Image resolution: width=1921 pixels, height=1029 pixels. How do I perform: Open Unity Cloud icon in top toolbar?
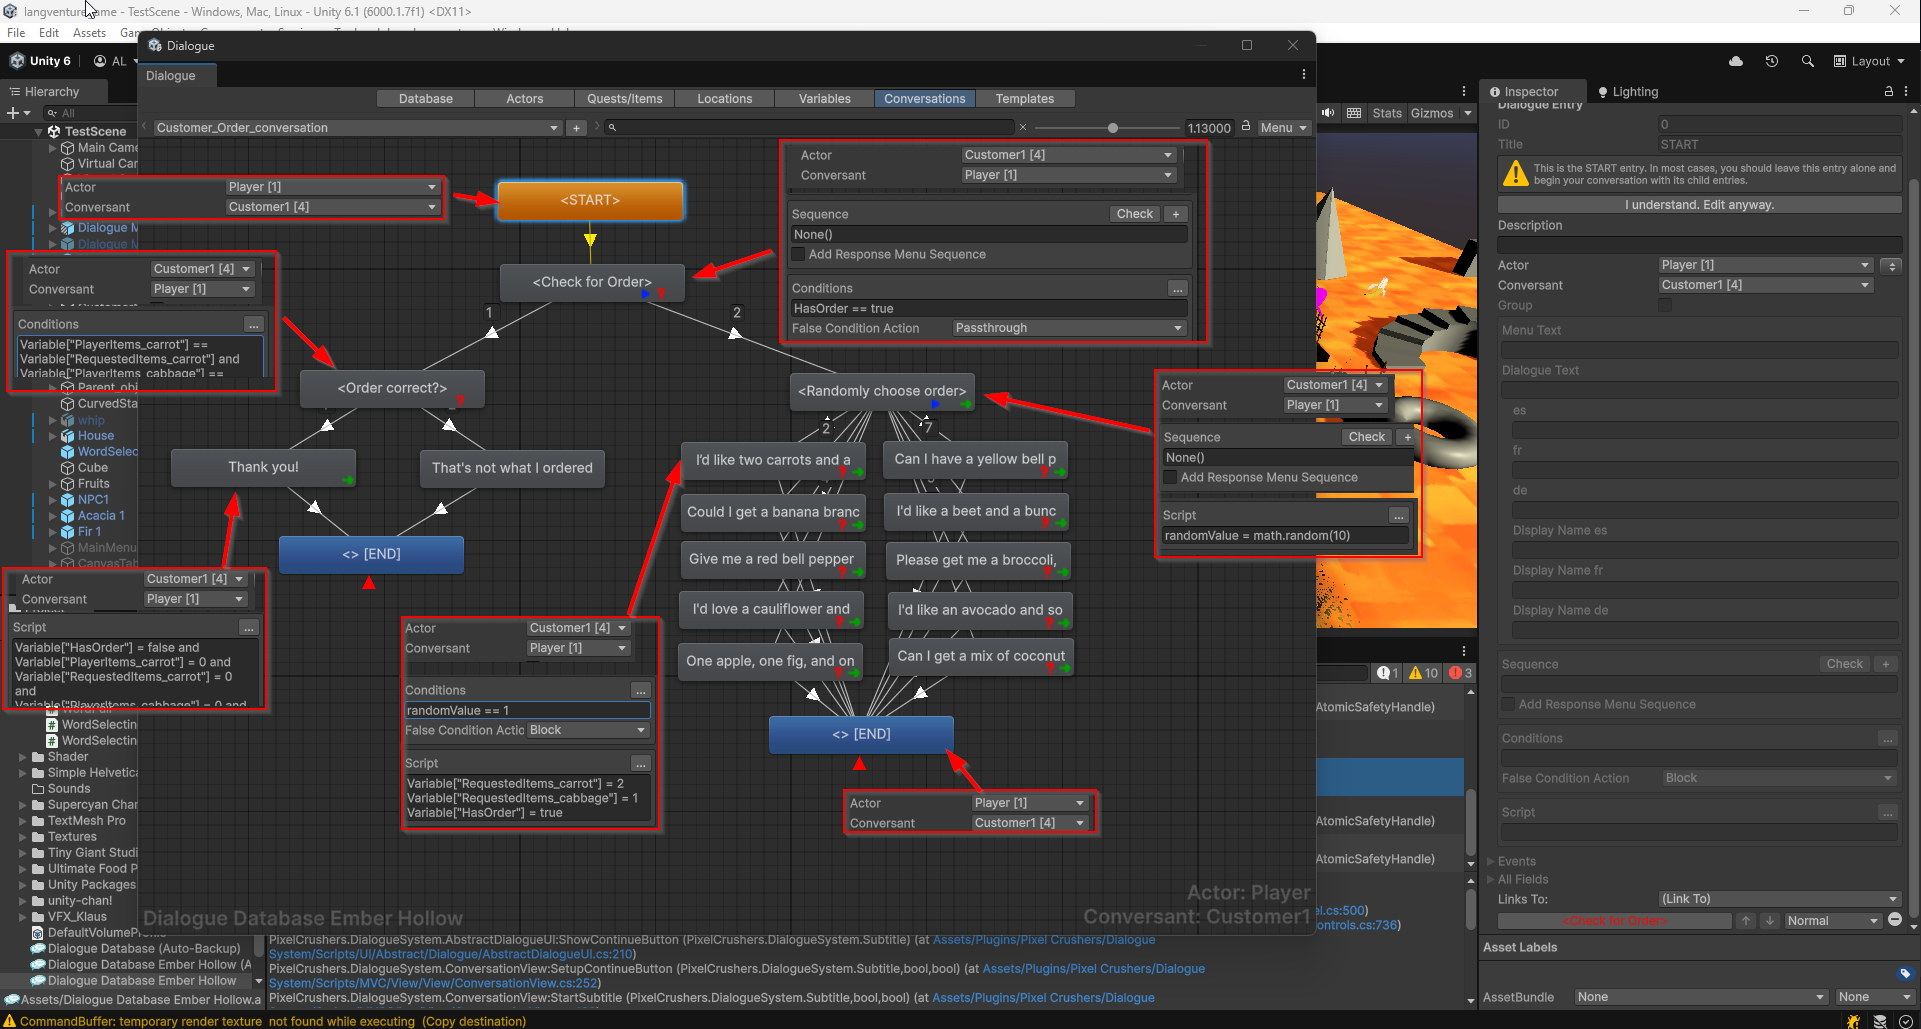click(x=1736, y=61)
